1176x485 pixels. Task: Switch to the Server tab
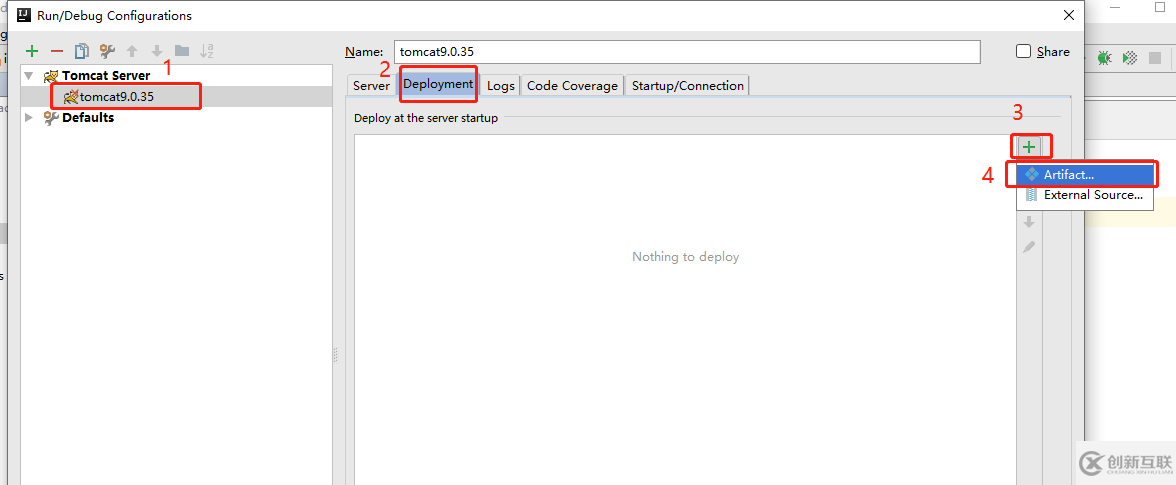[371, 85]
